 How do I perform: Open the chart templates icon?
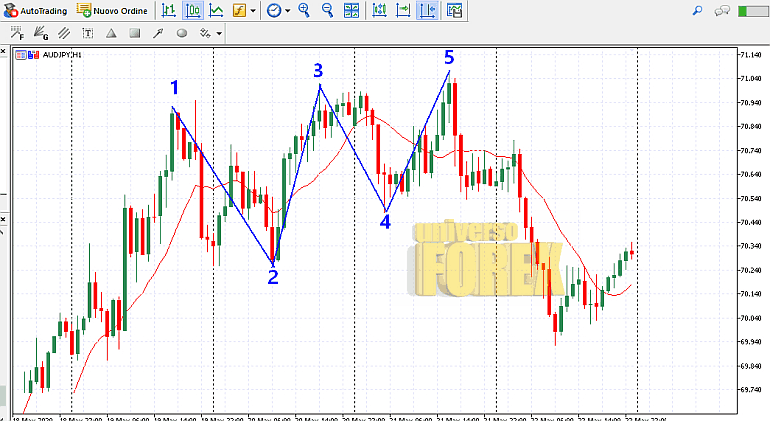tap(455, 11)
